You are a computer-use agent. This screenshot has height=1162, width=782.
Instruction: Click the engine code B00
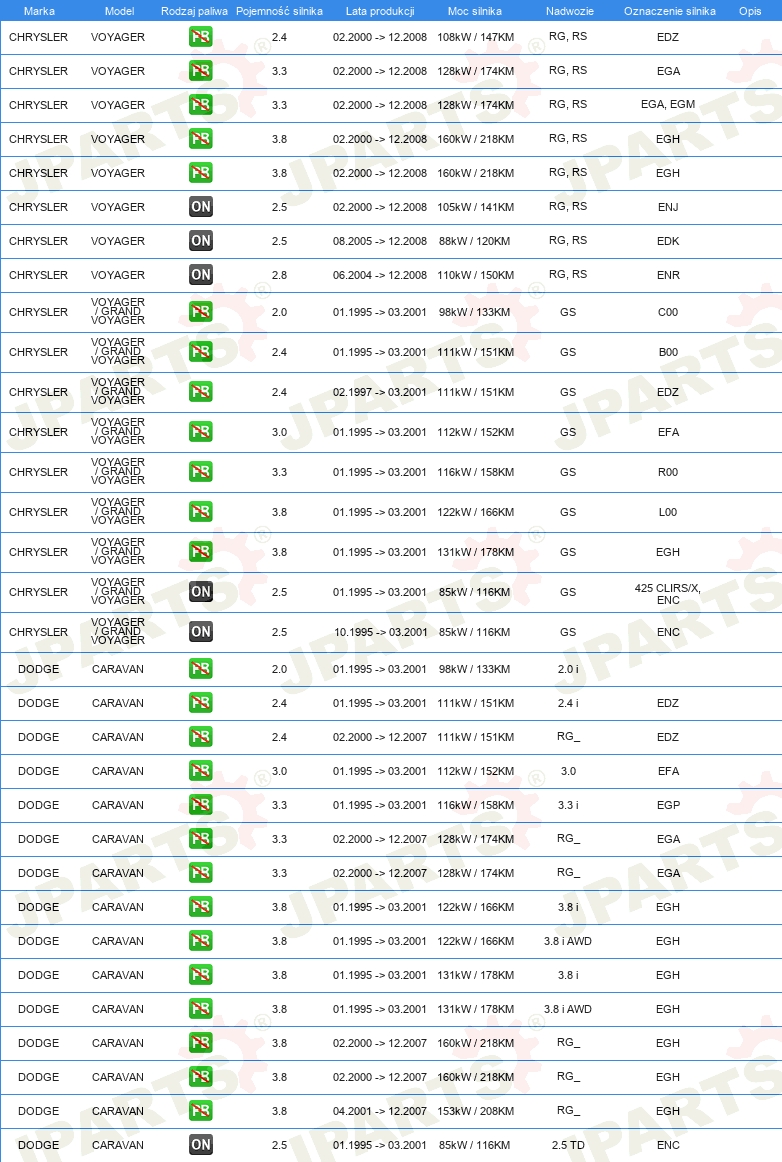tap(668, 352)
